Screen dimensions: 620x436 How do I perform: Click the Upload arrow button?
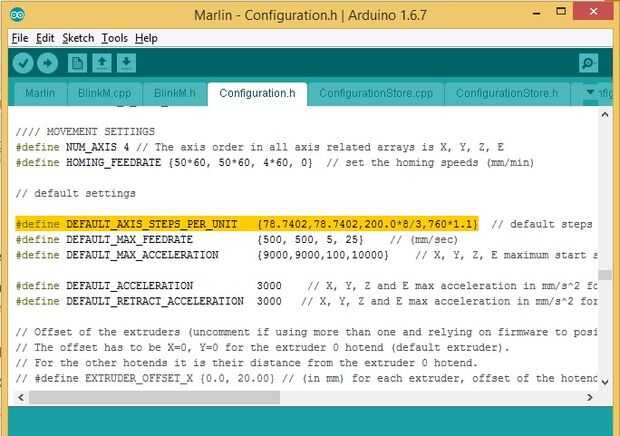point(47,63)
